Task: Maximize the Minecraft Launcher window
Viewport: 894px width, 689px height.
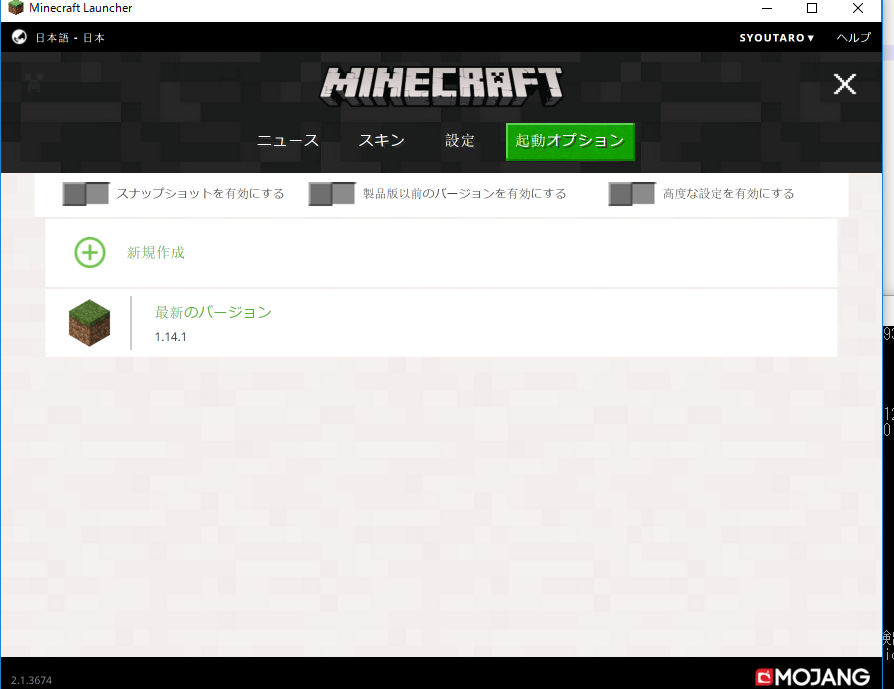Action: point(812,8)
